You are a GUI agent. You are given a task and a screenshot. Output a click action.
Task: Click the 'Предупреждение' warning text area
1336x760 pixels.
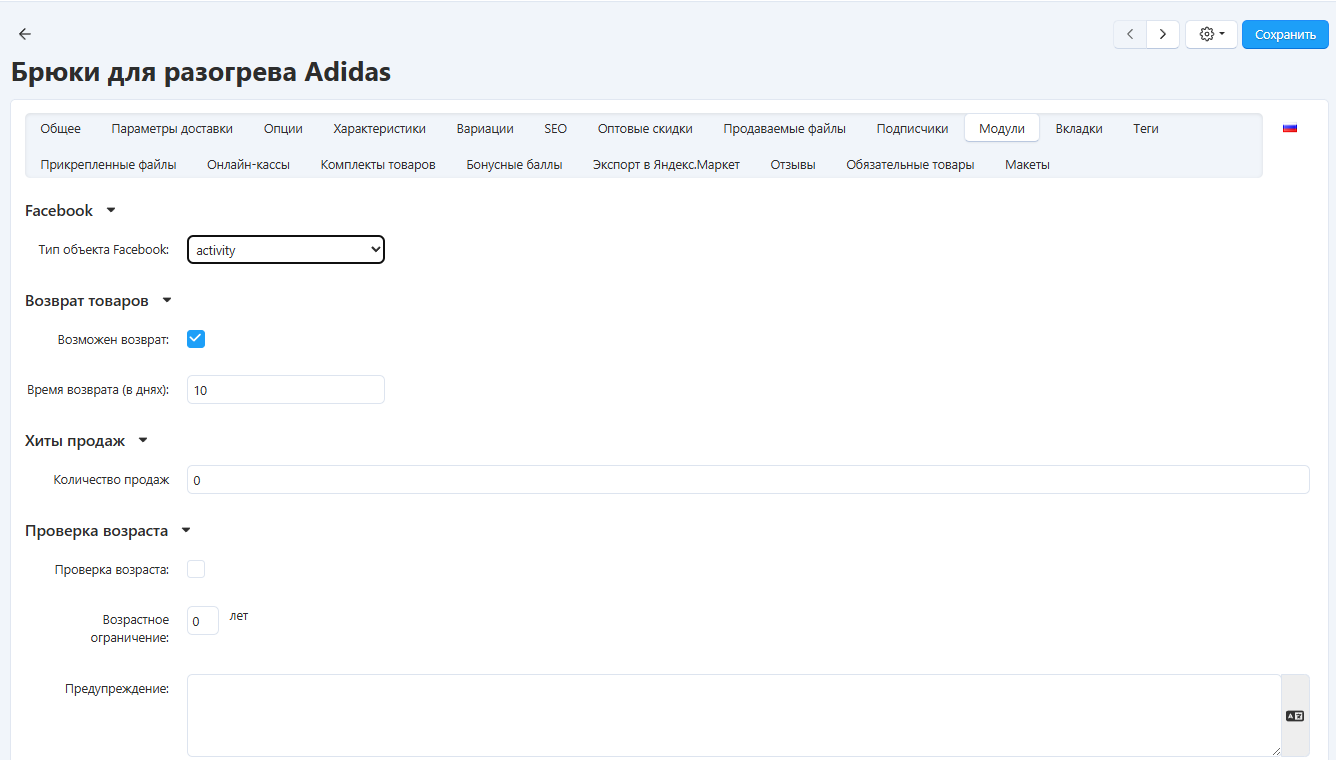(733, 715)
